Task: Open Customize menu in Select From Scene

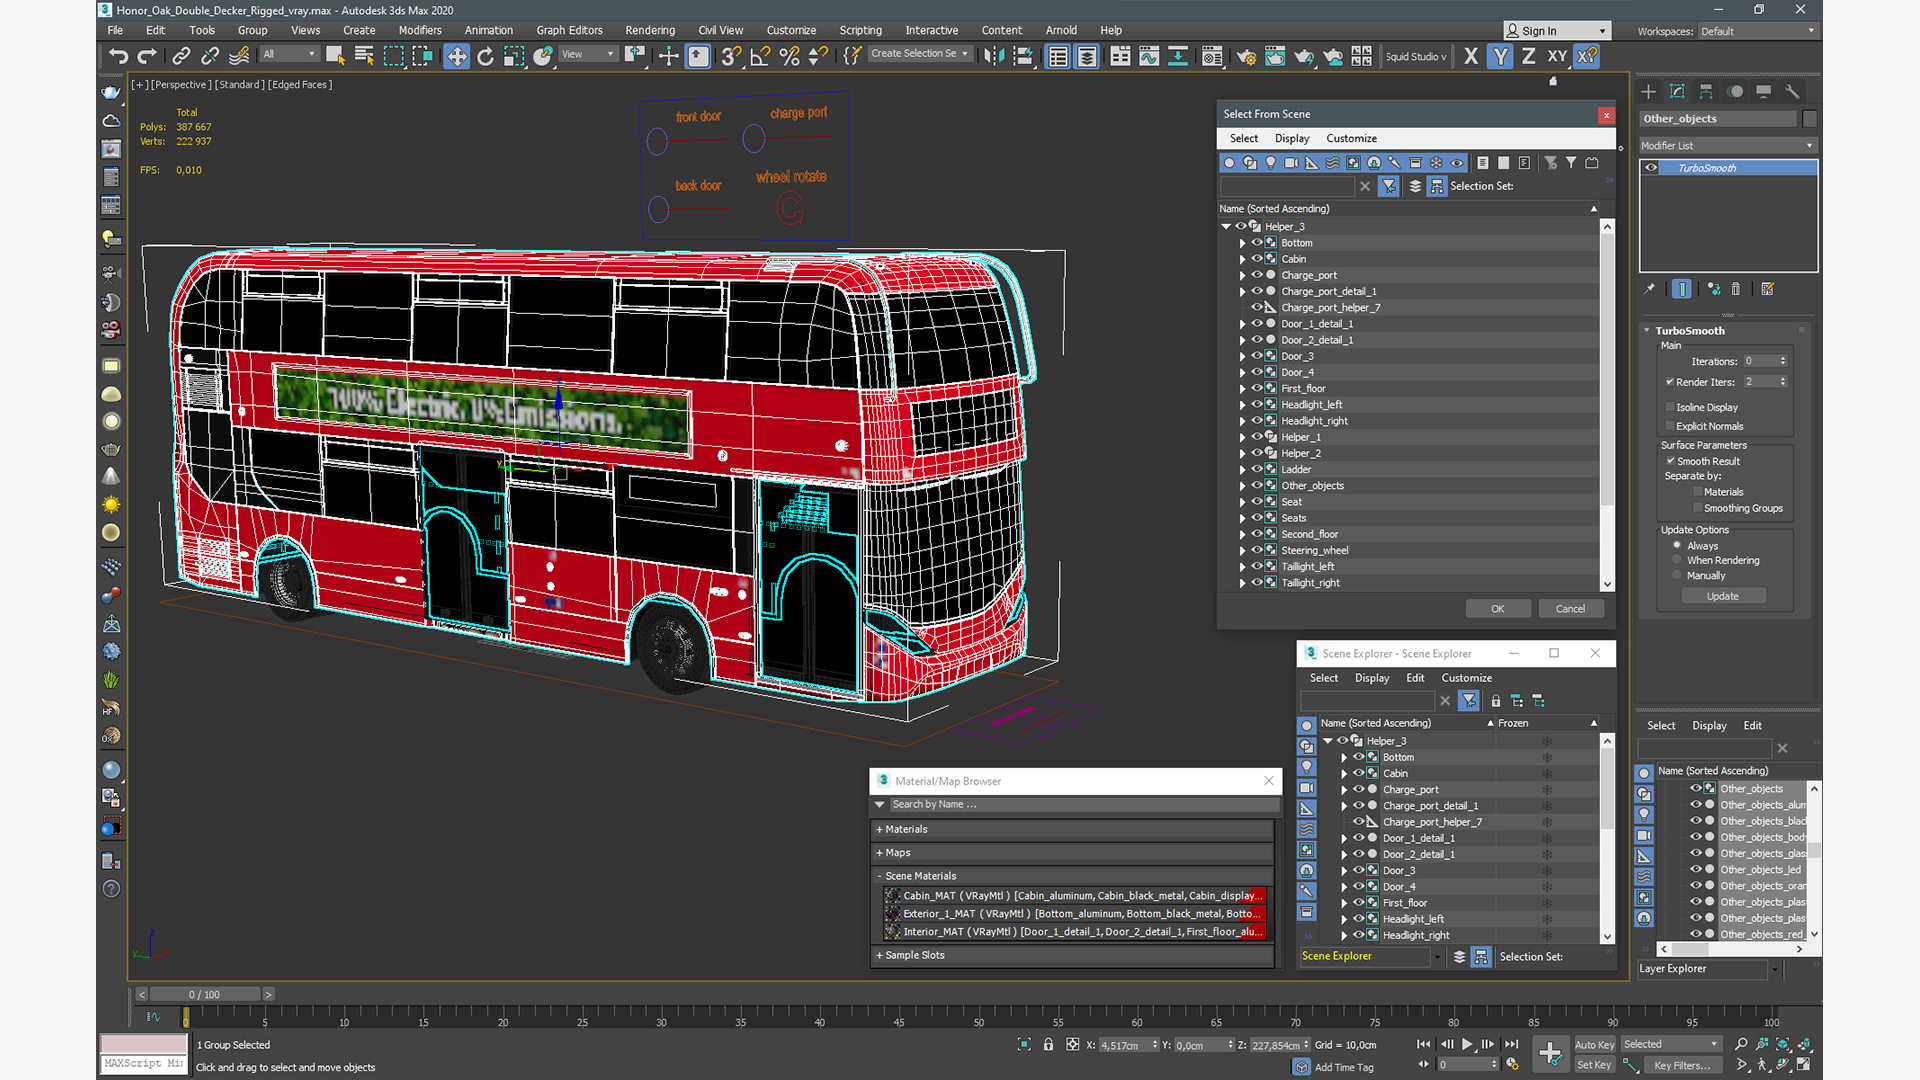Action: (x=1351, y=138)
